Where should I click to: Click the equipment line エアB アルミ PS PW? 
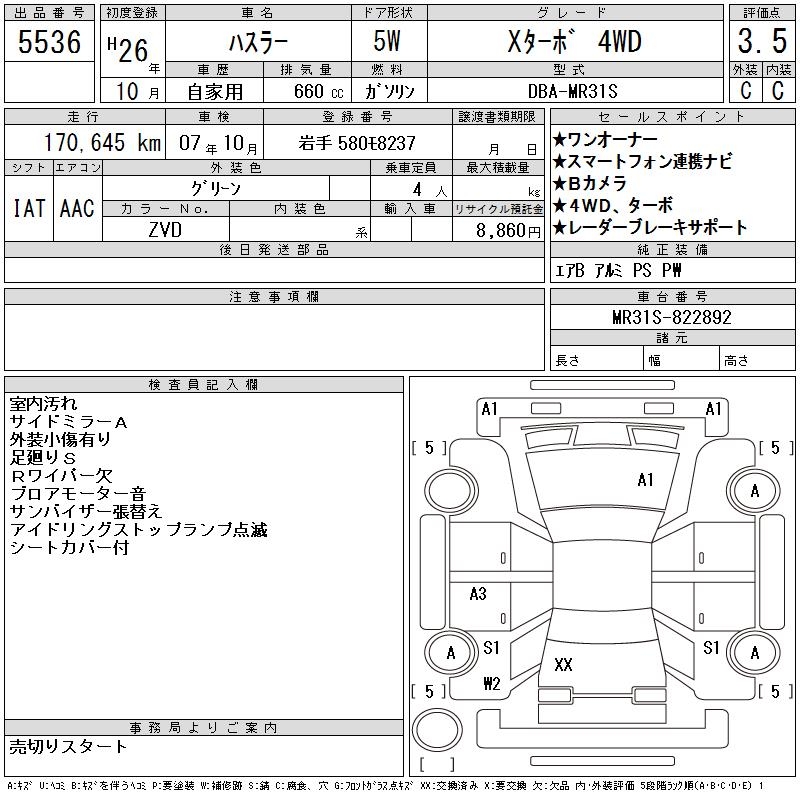click(x=618, y=270)
